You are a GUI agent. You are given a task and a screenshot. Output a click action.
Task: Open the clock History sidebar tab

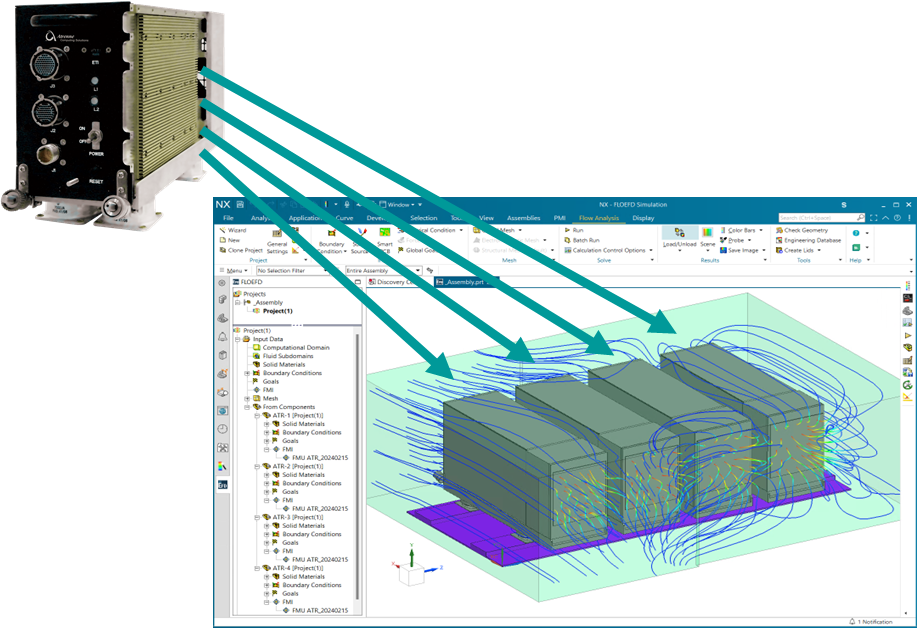click(223, 429)
